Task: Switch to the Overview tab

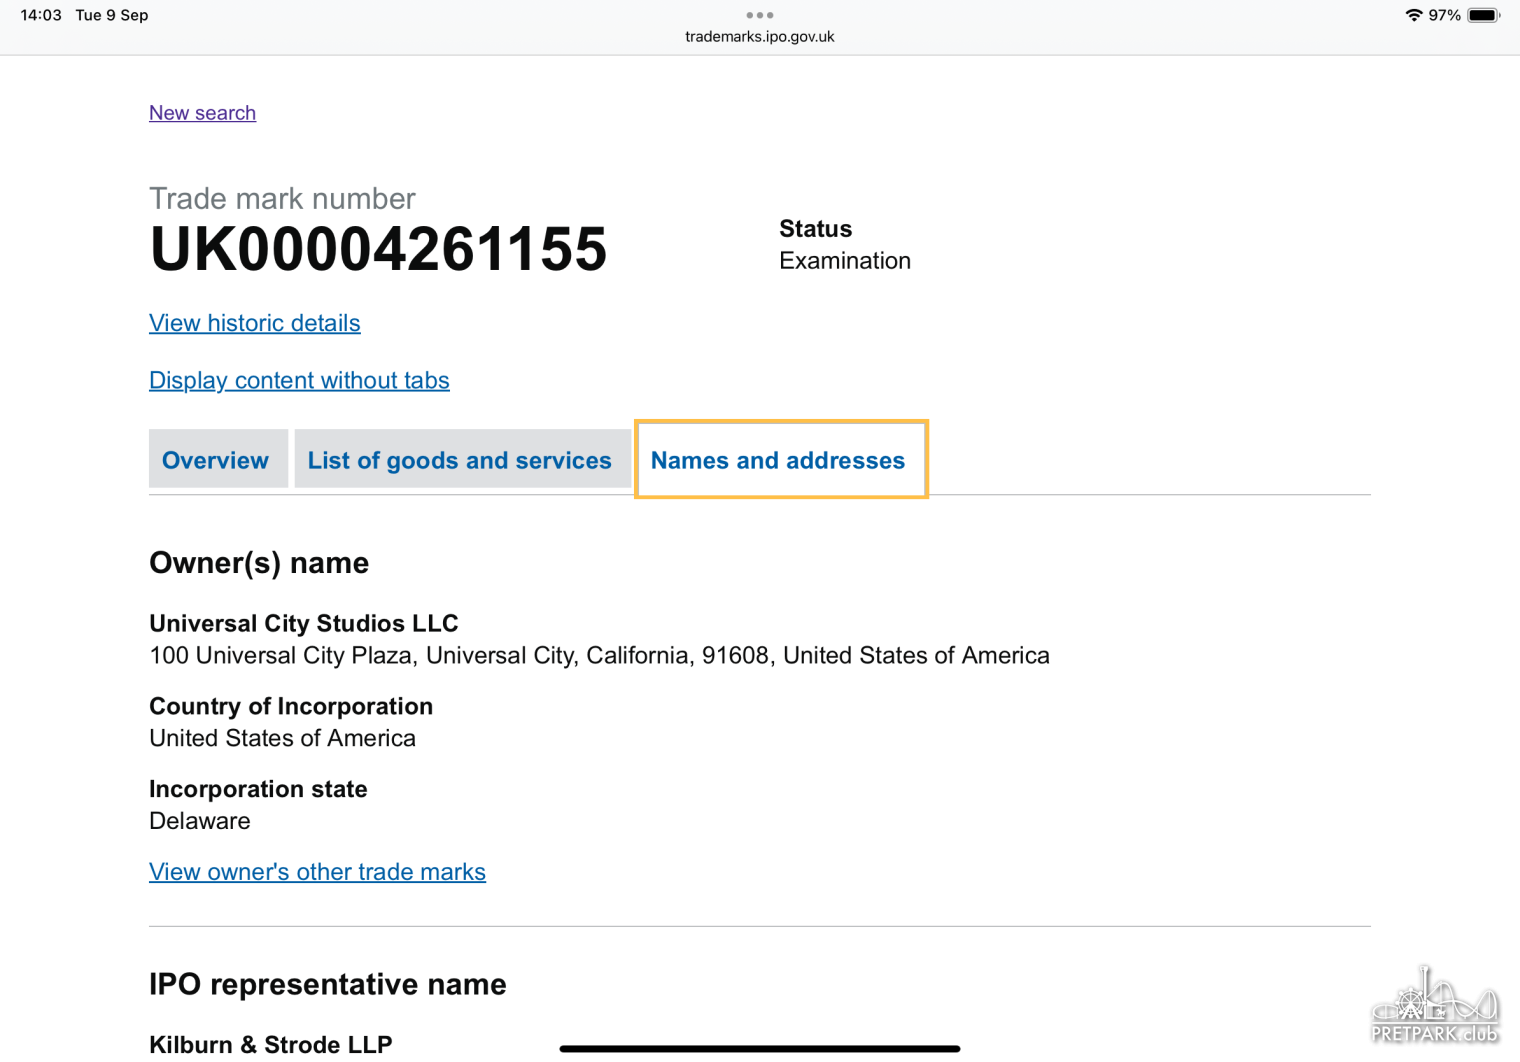Action: [x=216, y=460]
